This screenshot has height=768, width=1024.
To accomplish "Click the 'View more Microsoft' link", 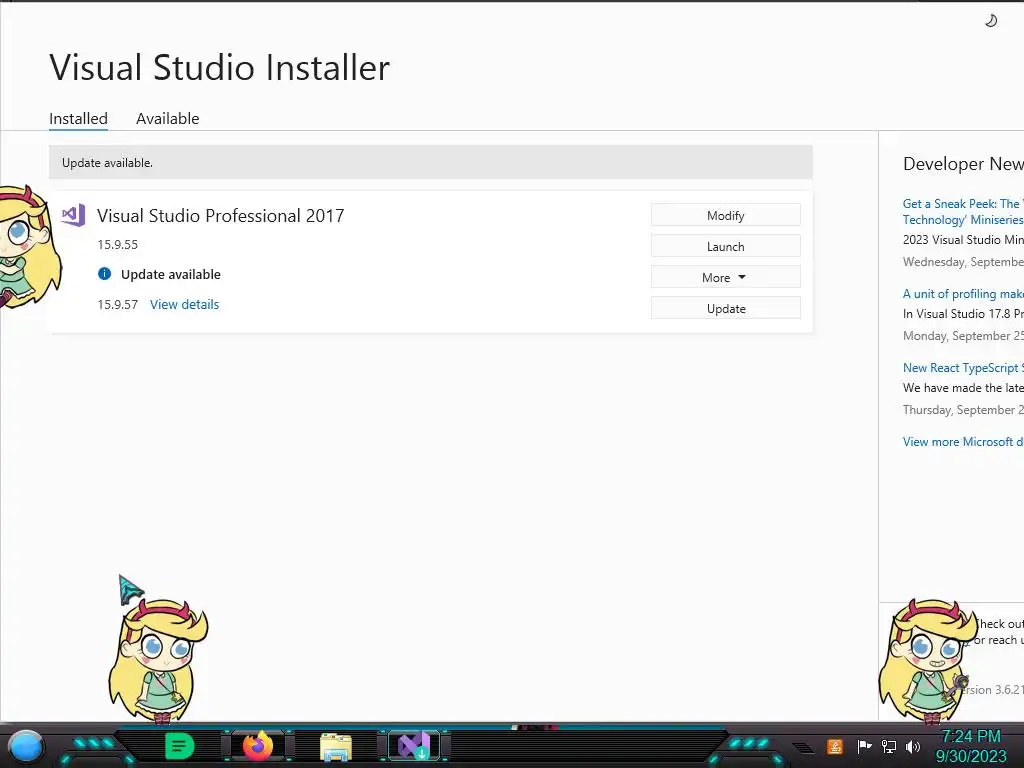I will pyautogui.click(x=963, y=441).
